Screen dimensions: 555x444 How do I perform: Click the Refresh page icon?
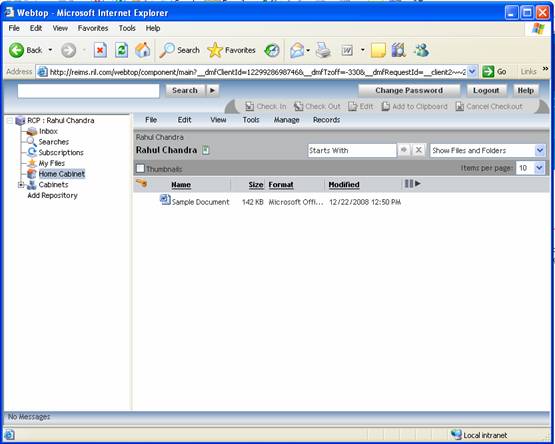click(x=121, y=50)
